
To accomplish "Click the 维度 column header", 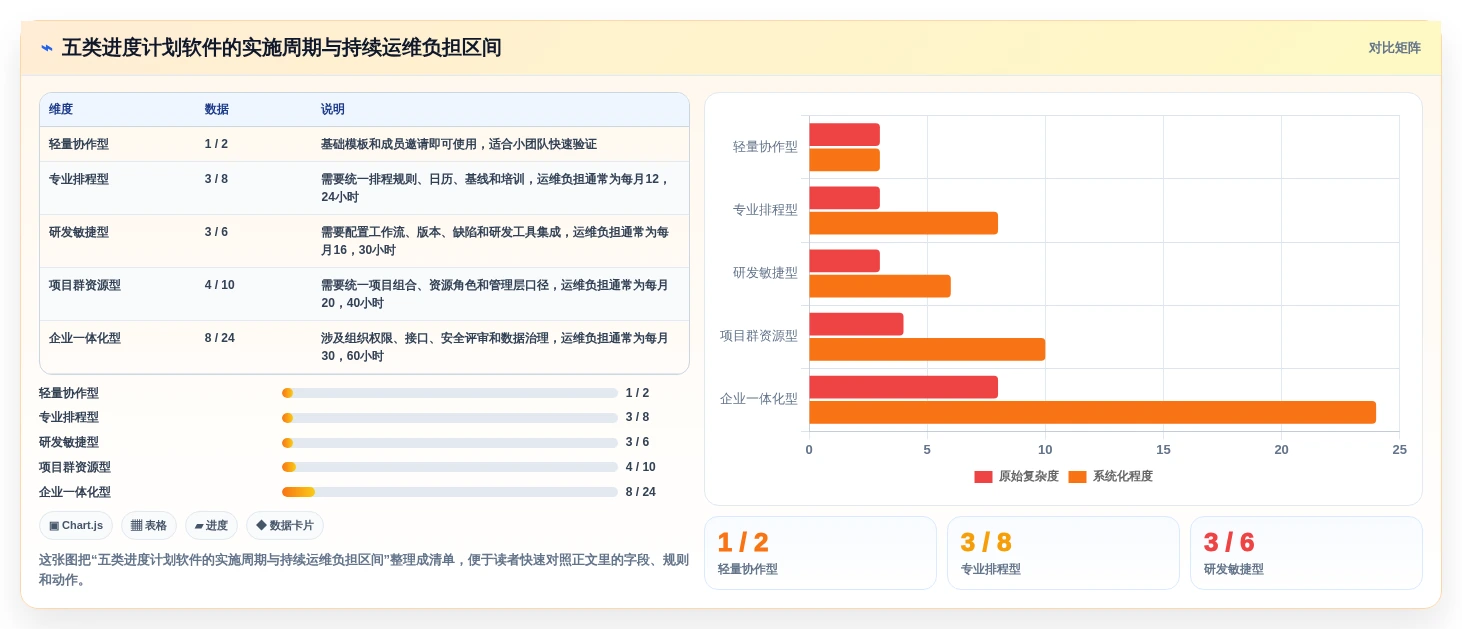I will coord(61,109).
